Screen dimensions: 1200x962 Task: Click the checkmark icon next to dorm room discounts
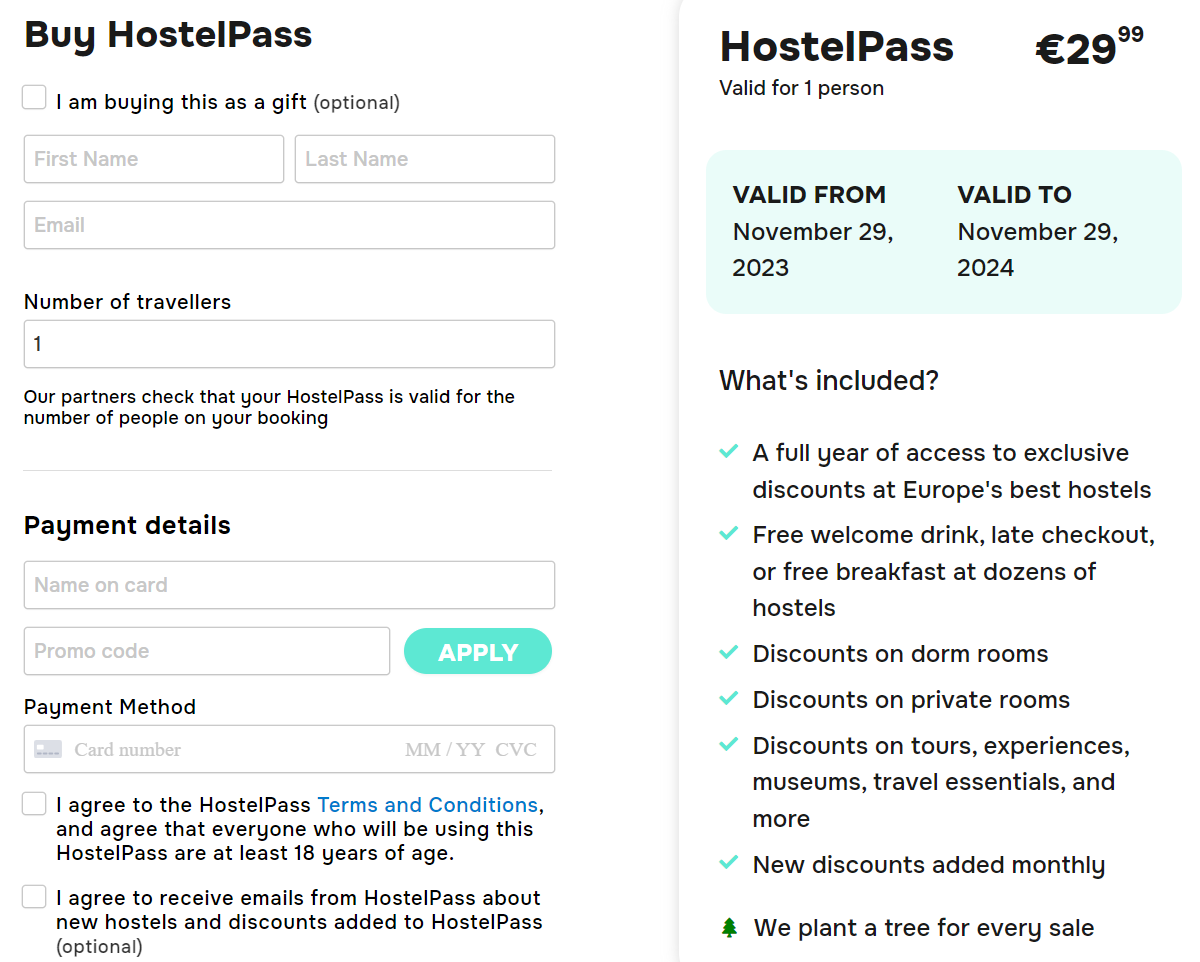729,654
